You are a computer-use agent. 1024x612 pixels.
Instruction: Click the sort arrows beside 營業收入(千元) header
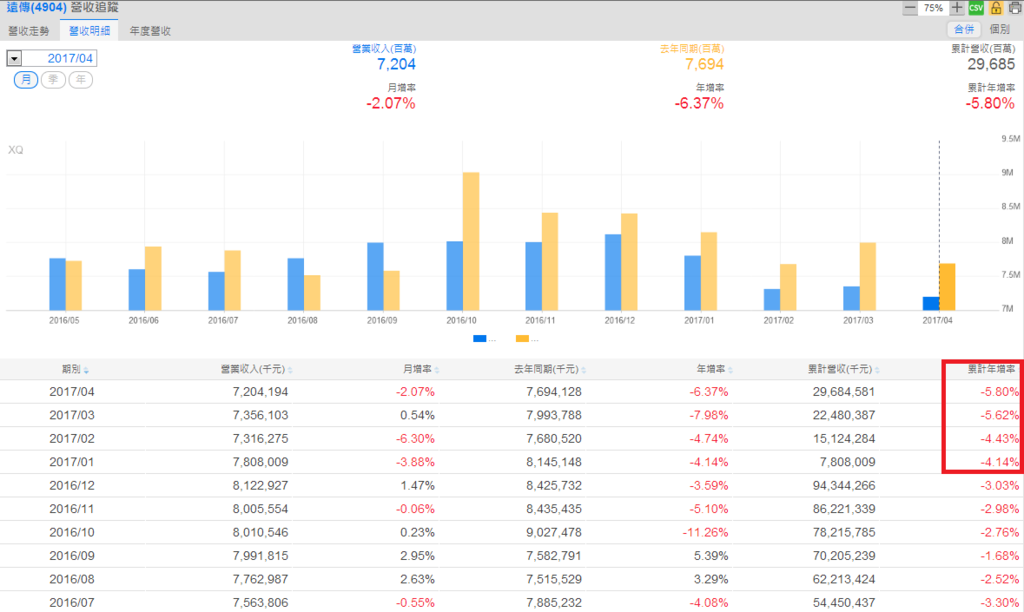coord(290,370)
